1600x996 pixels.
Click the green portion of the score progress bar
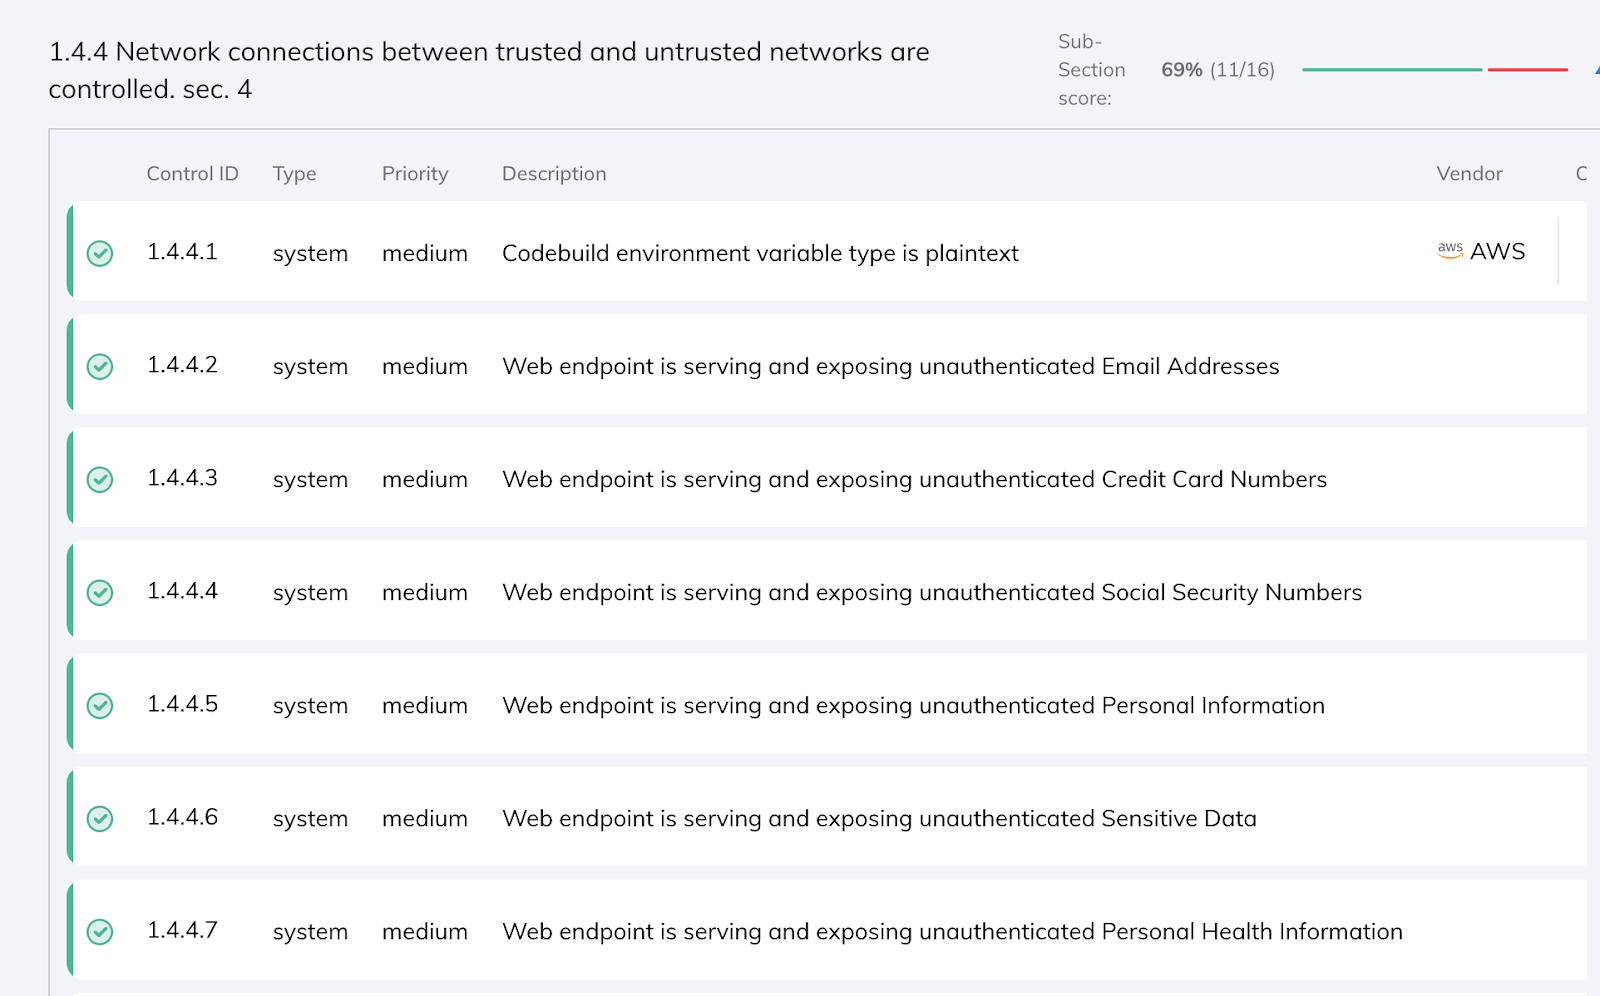[x=1390, y=70]
